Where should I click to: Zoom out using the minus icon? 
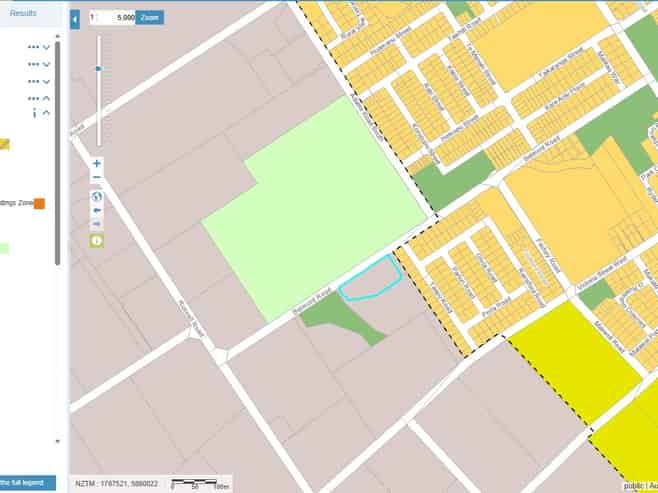pyautogui.click(x=97, y=177)
